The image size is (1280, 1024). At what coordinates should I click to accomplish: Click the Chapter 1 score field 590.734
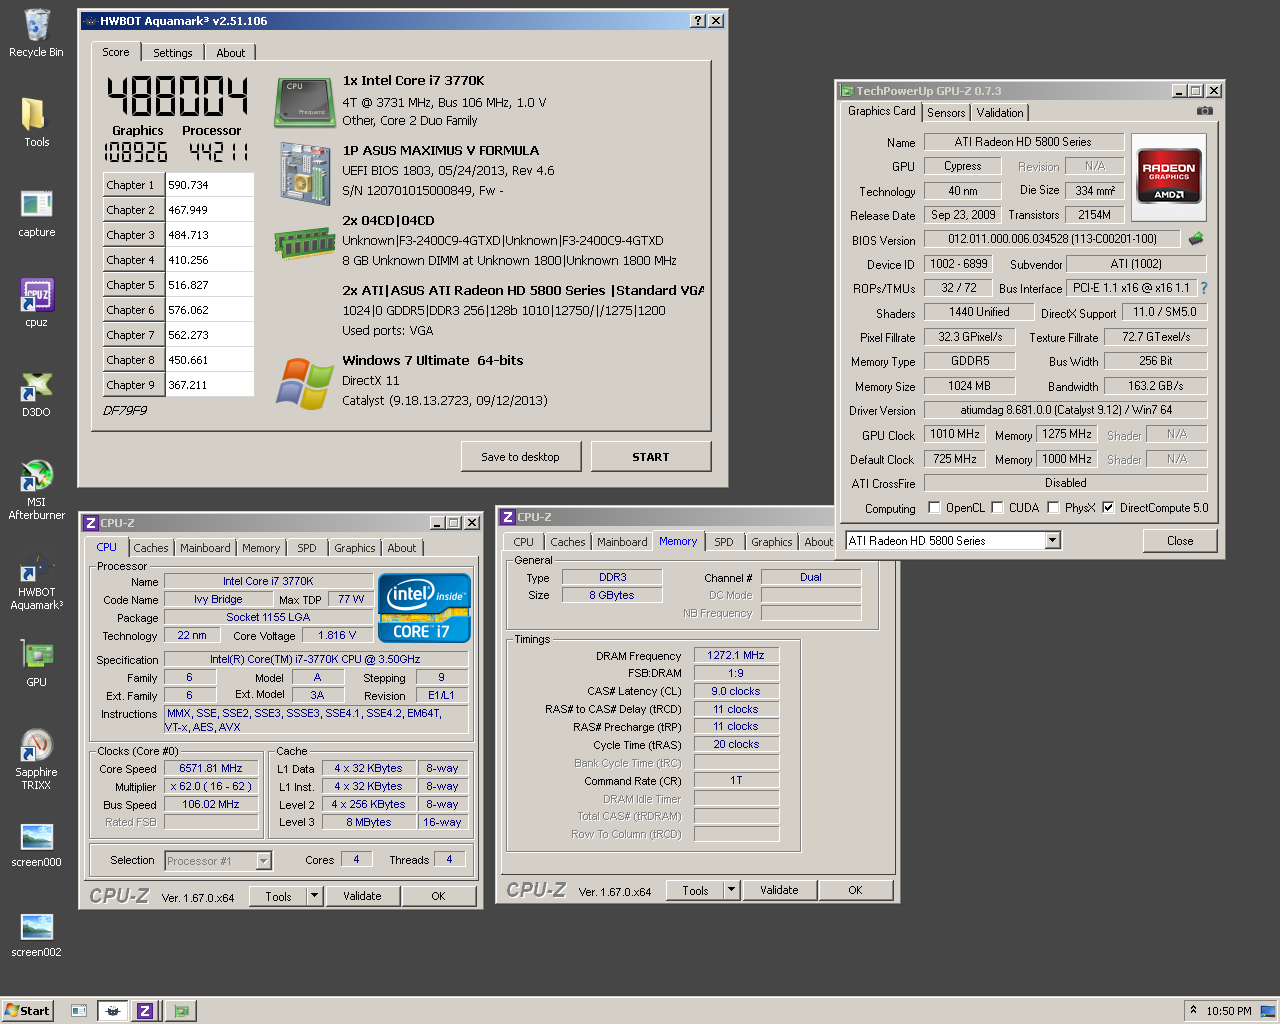pos(209,185)
